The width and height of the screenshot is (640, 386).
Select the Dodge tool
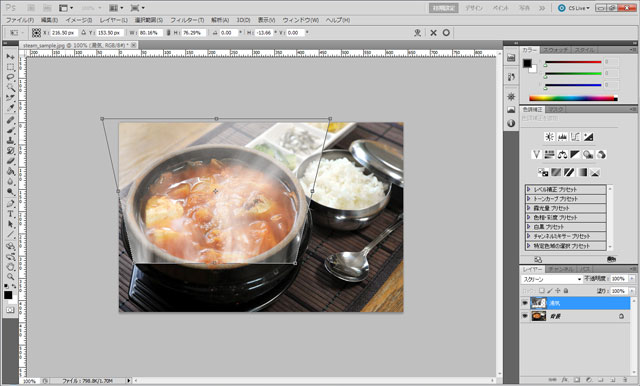11,192
